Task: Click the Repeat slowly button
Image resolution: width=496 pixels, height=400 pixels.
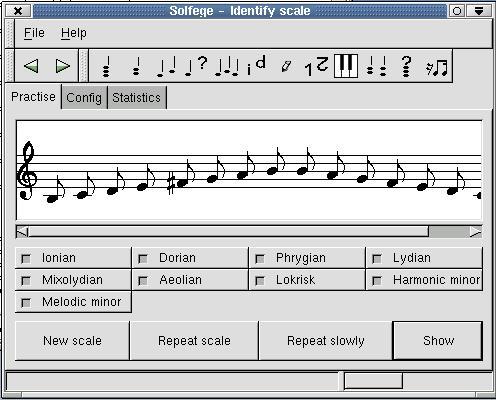Action: pos(326,341)
